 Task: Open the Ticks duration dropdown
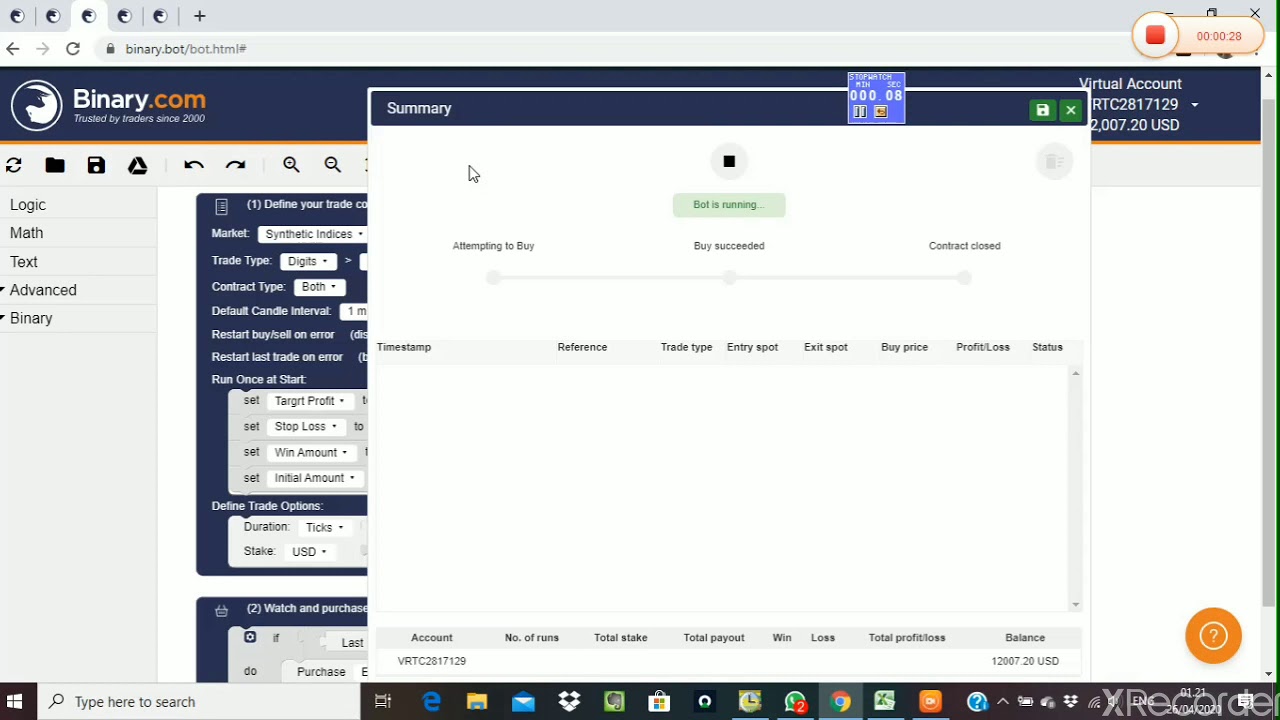(x=324, y=528)
